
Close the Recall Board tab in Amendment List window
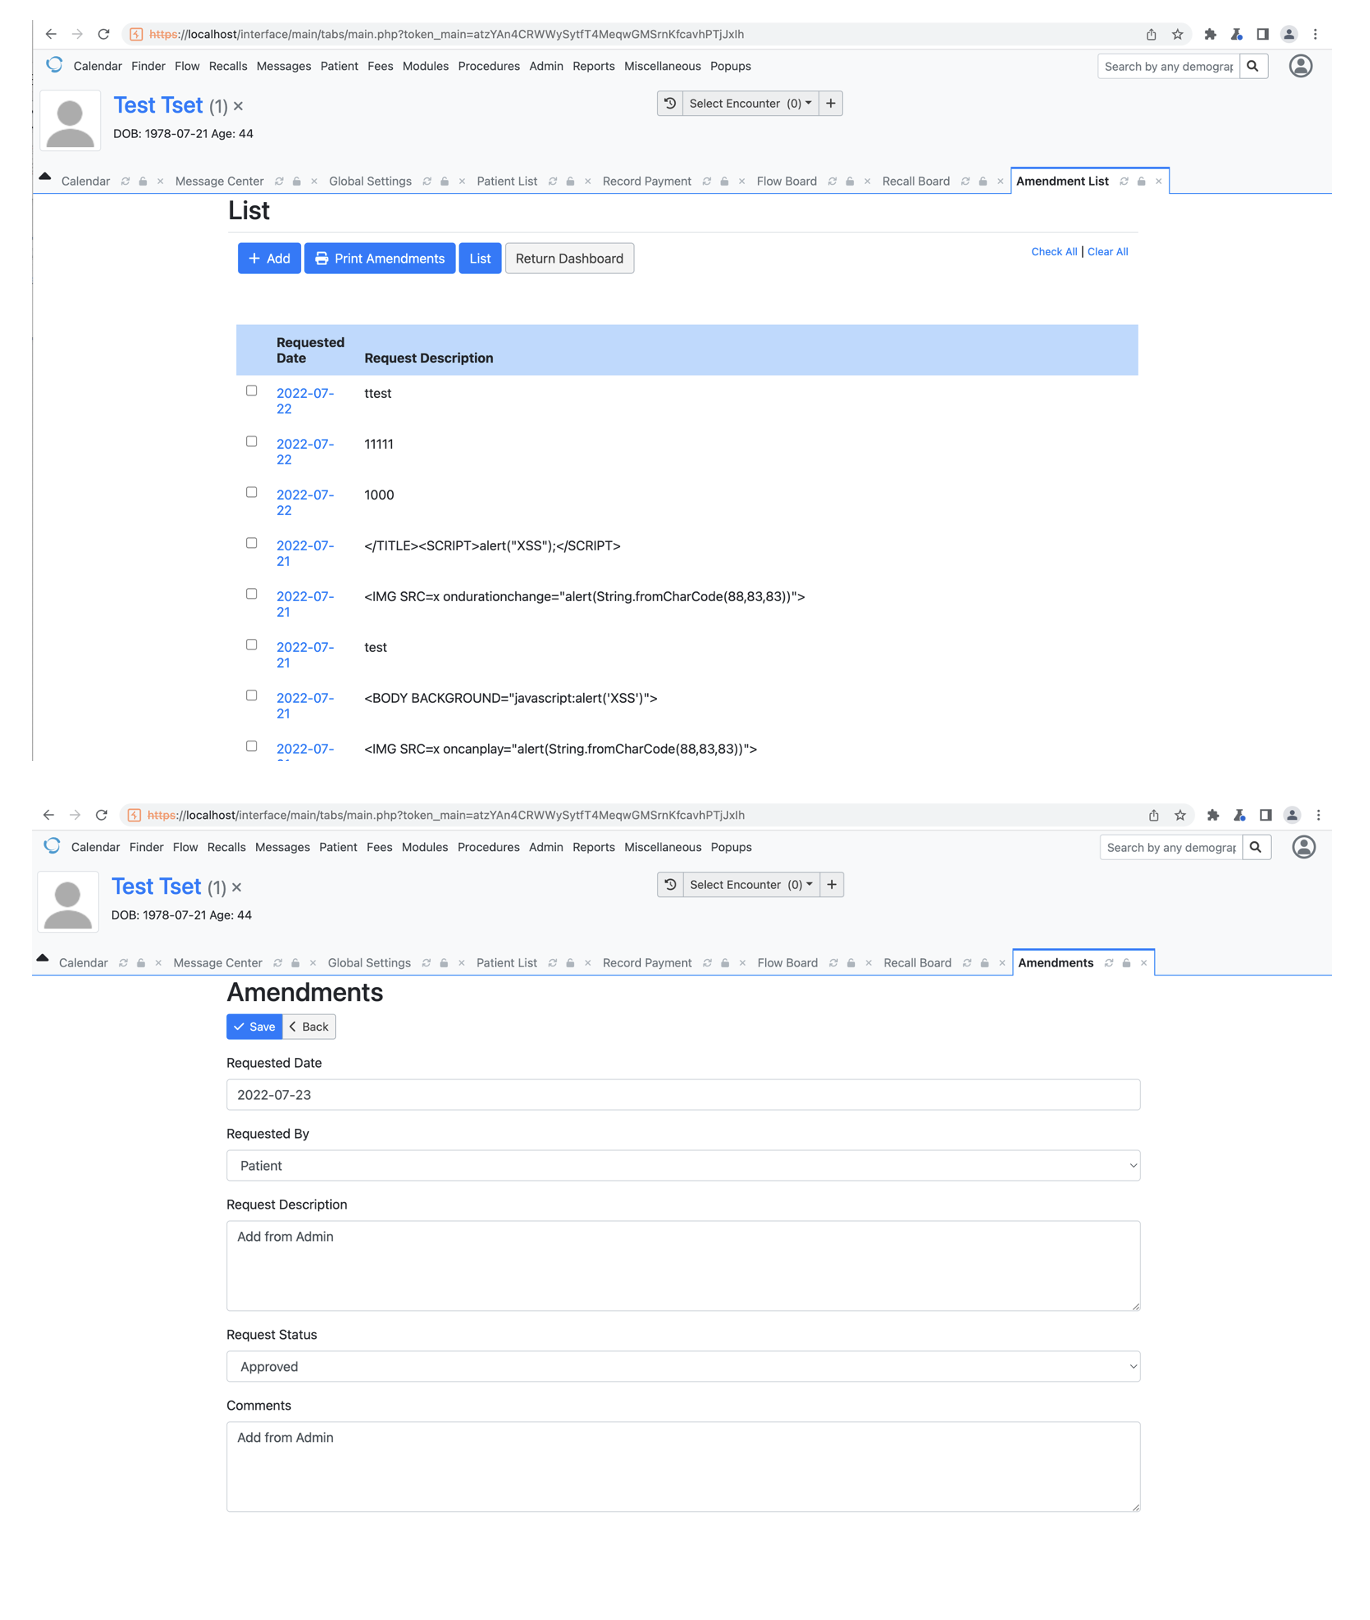[x=1000, y=182]
